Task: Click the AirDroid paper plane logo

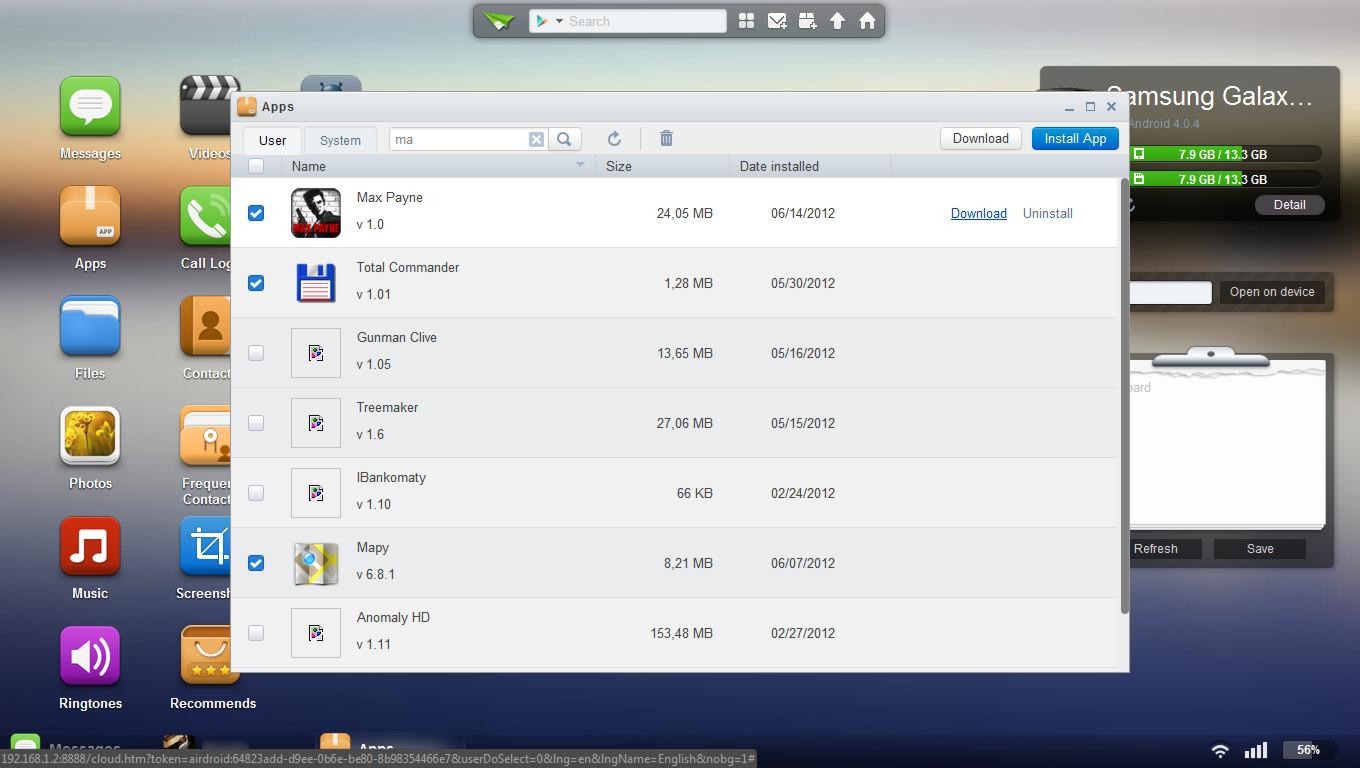Action: (x=499, y=21)
